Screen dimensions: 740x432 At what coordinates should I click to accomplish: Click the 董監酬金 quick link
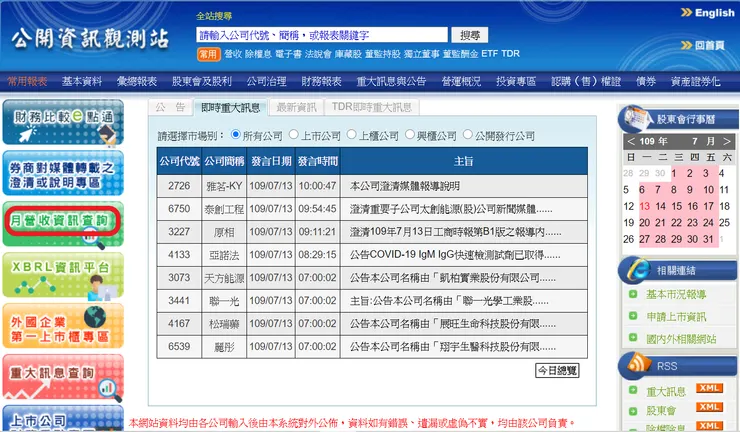(x=461, y=54)
